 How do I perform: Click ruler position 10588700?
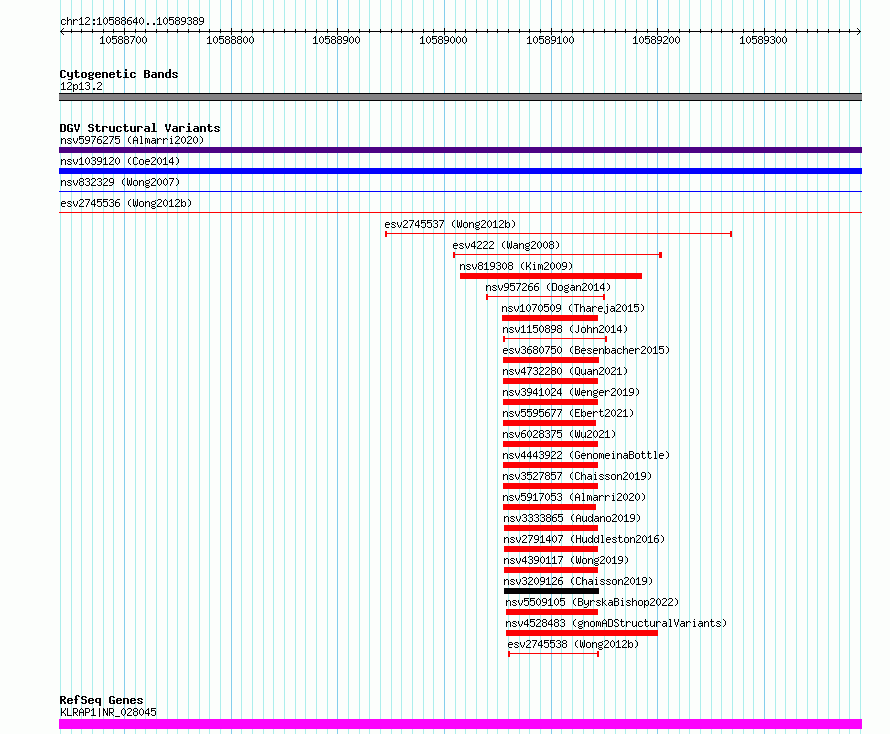(123, 40)
